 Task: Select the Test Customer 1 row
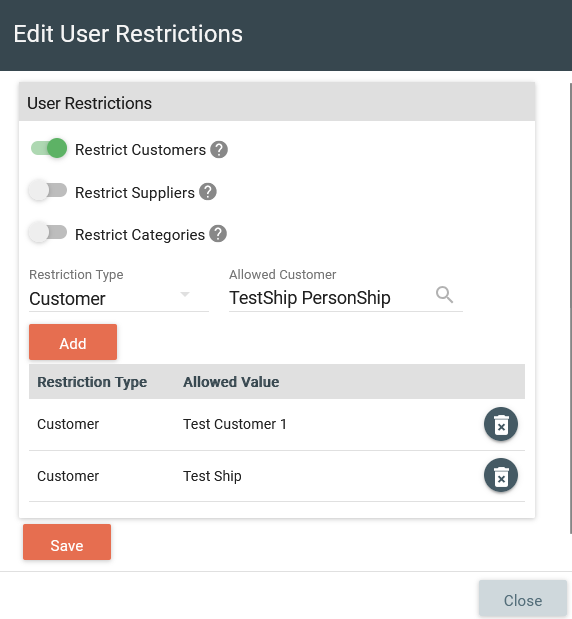[x=277, y=424]
